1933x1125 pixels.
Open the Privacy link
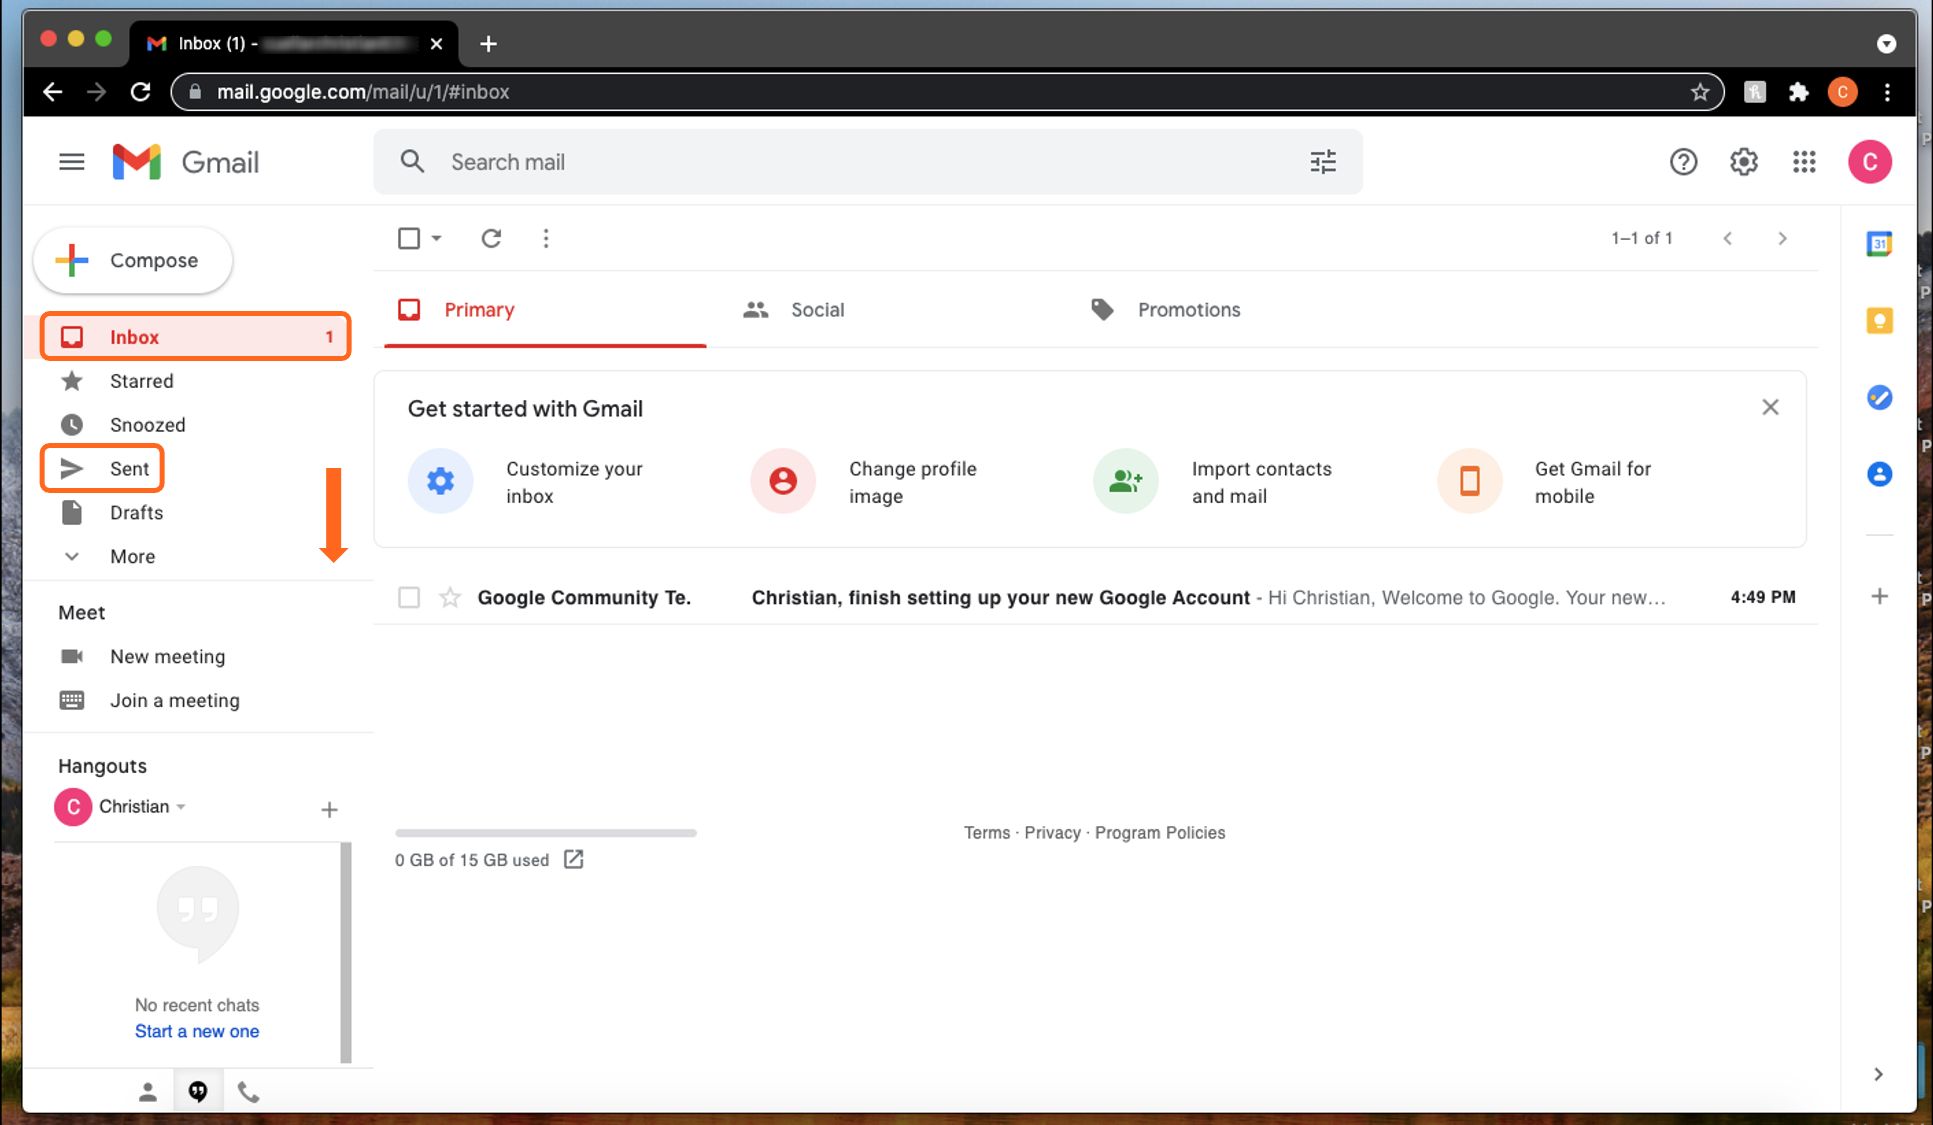point(1052,833)
